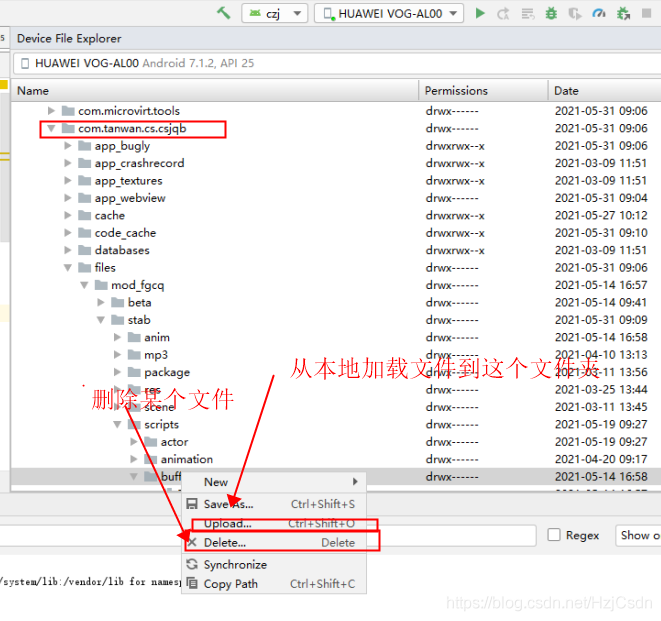661x621 pixels.
Task: Collapse the mod_fgcq folder
Action: 84,285
